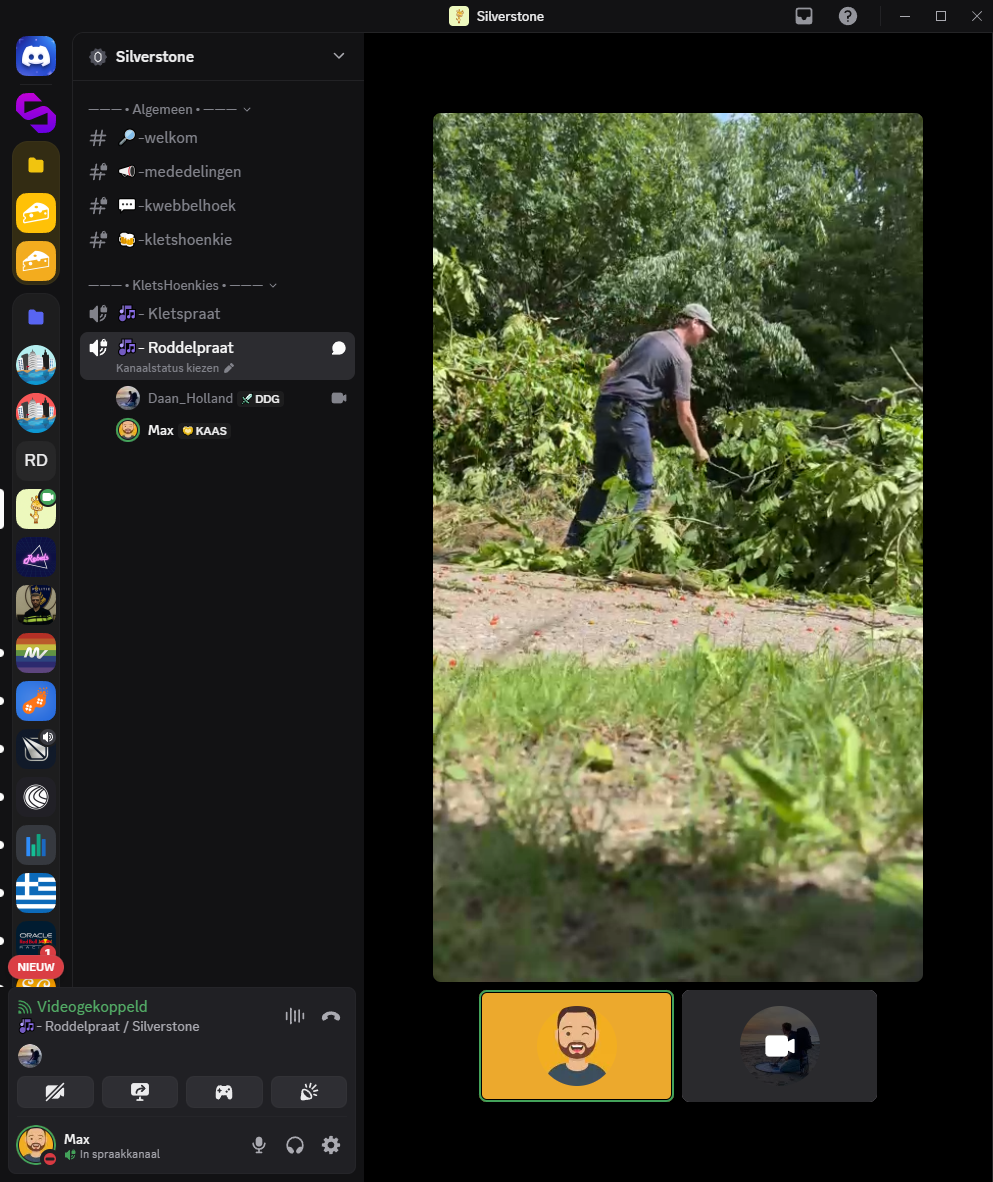993x1182 pixels.
Task: Open the kwebbelhoek text channel
Action: point(189,205)
